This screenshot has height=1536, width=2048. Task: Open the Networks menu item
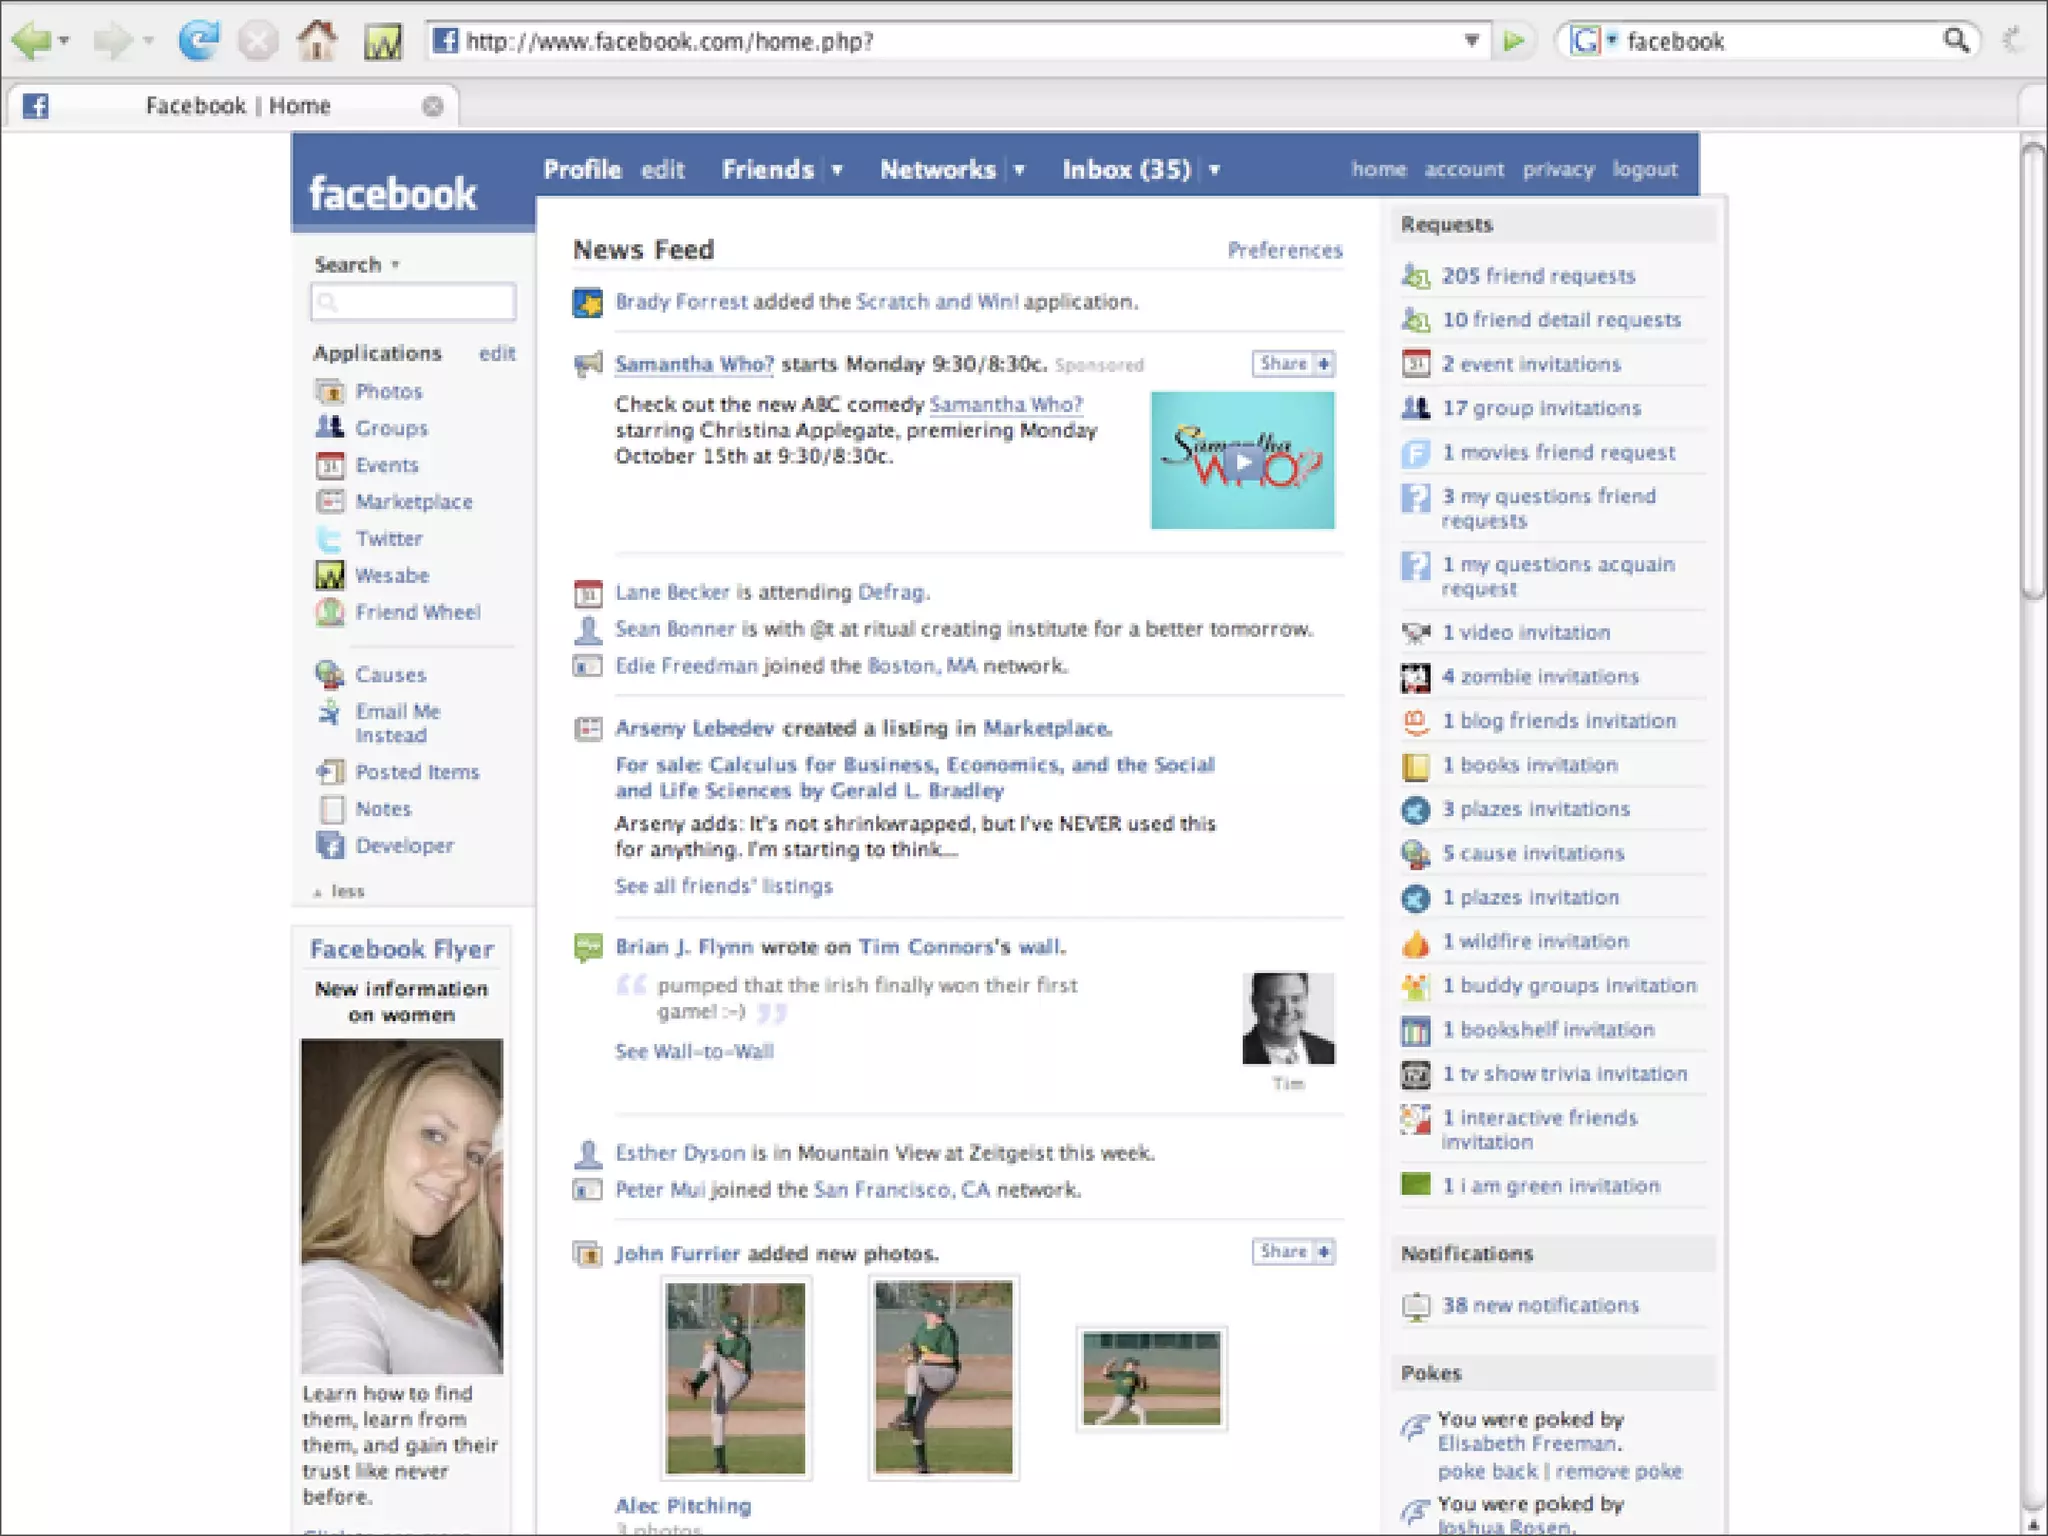tap(938, 169)
